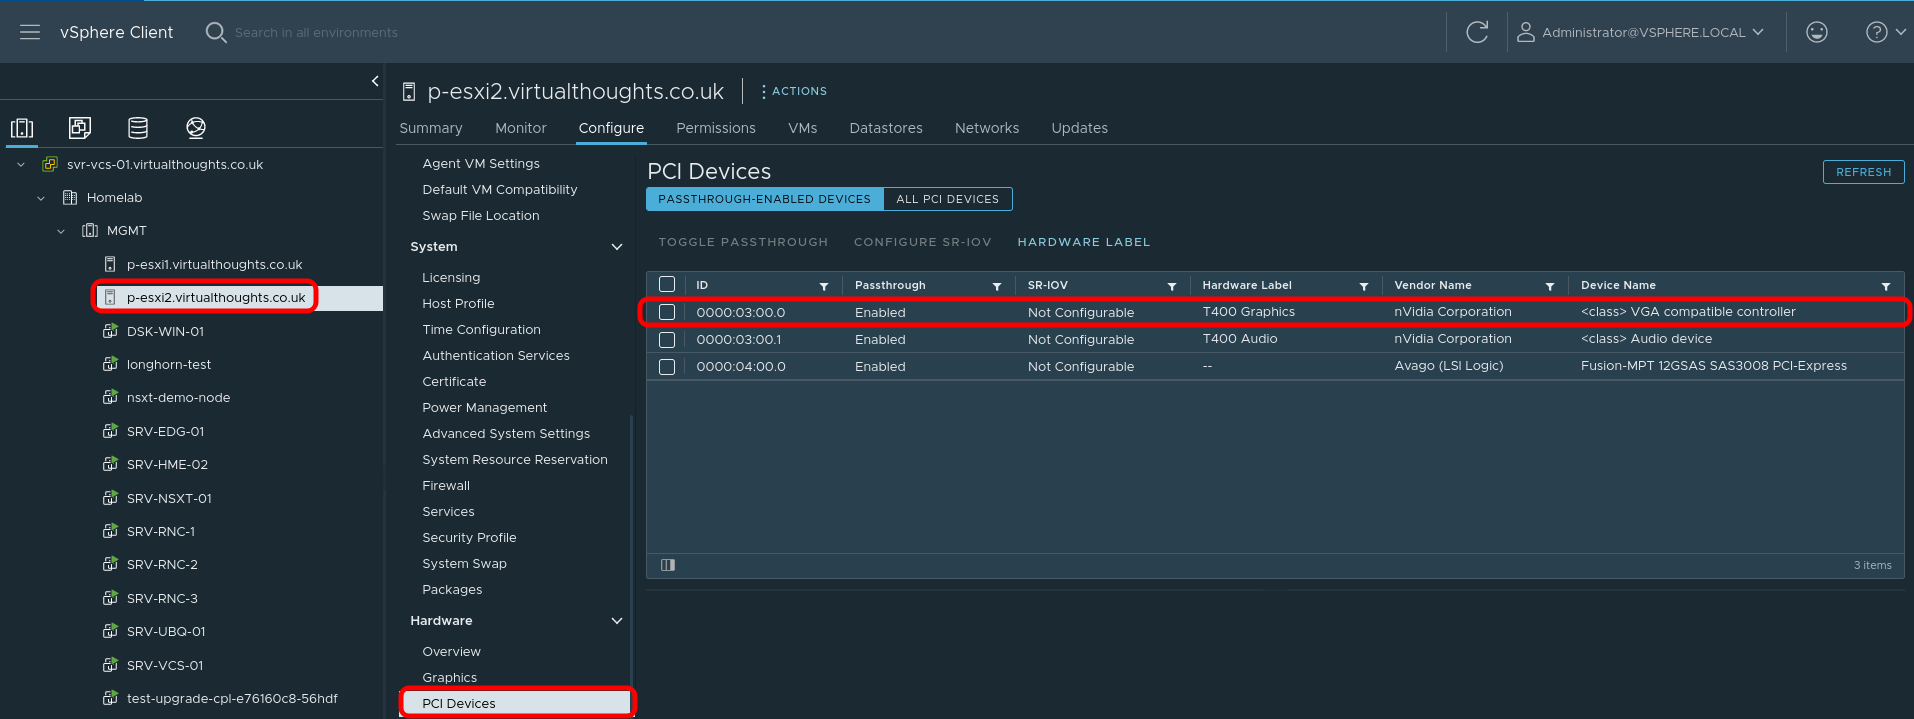Select p-esxi2.virtualthoughts.co.uk host in tree
This screenshot has width=1914, height=719.
[216, 297]
